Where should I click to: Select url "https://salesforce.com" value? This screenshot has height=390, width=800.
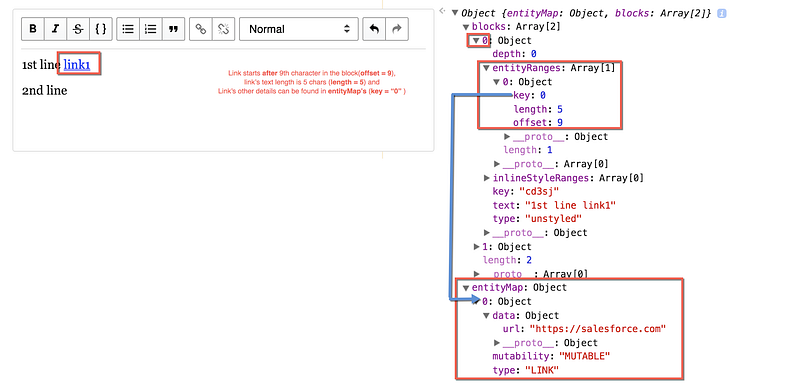(x=597, y=329)
